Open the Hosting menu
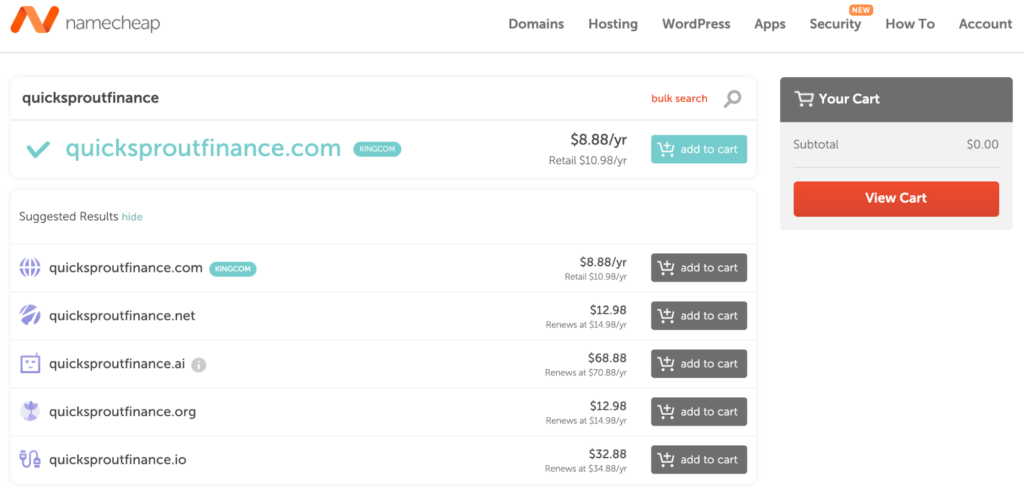 613,24
